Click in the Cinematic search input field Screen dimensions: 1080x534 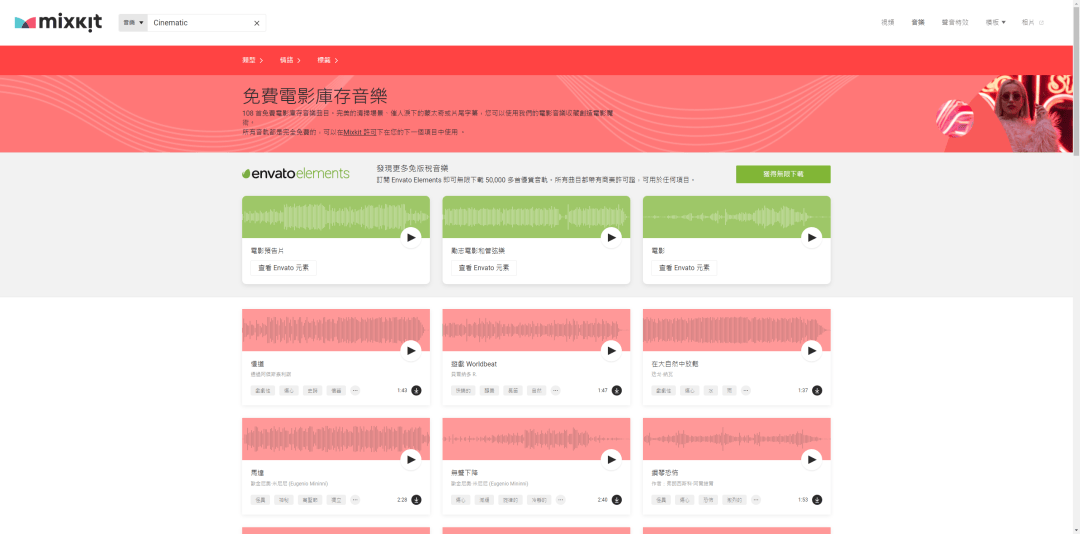point(200,23)
